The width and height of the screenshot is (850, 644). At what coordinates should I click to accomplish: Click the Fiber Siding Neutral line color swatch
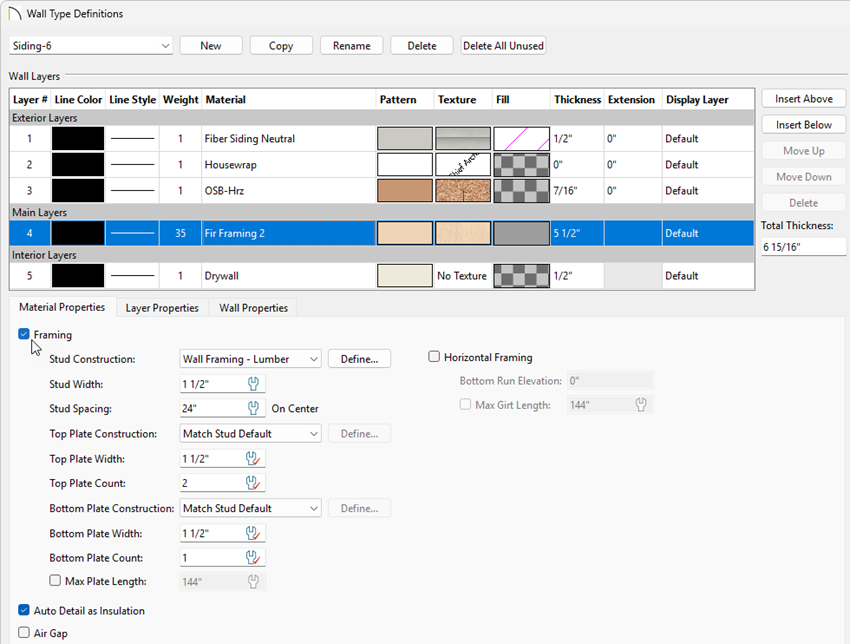coord(78,139)
